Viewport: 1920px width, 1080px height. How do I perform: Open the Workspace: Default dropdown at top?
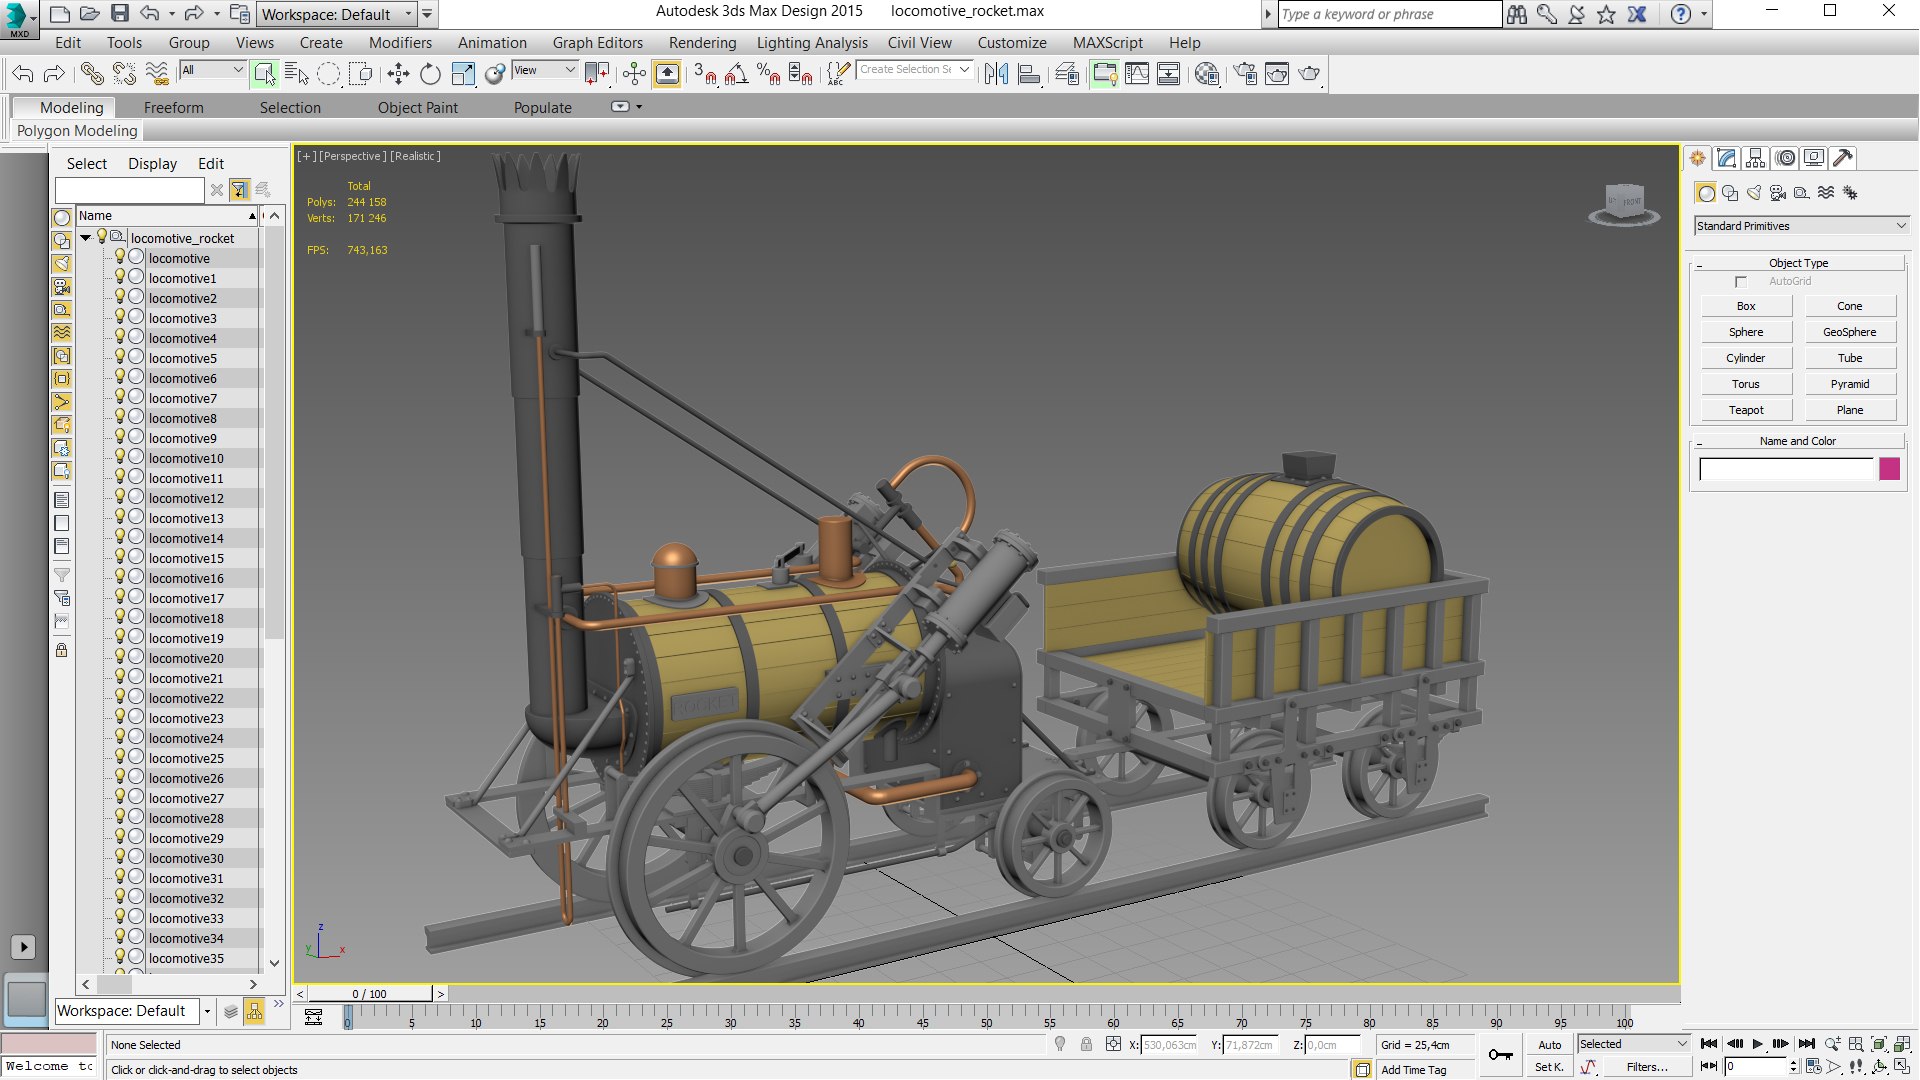[336, 14]
